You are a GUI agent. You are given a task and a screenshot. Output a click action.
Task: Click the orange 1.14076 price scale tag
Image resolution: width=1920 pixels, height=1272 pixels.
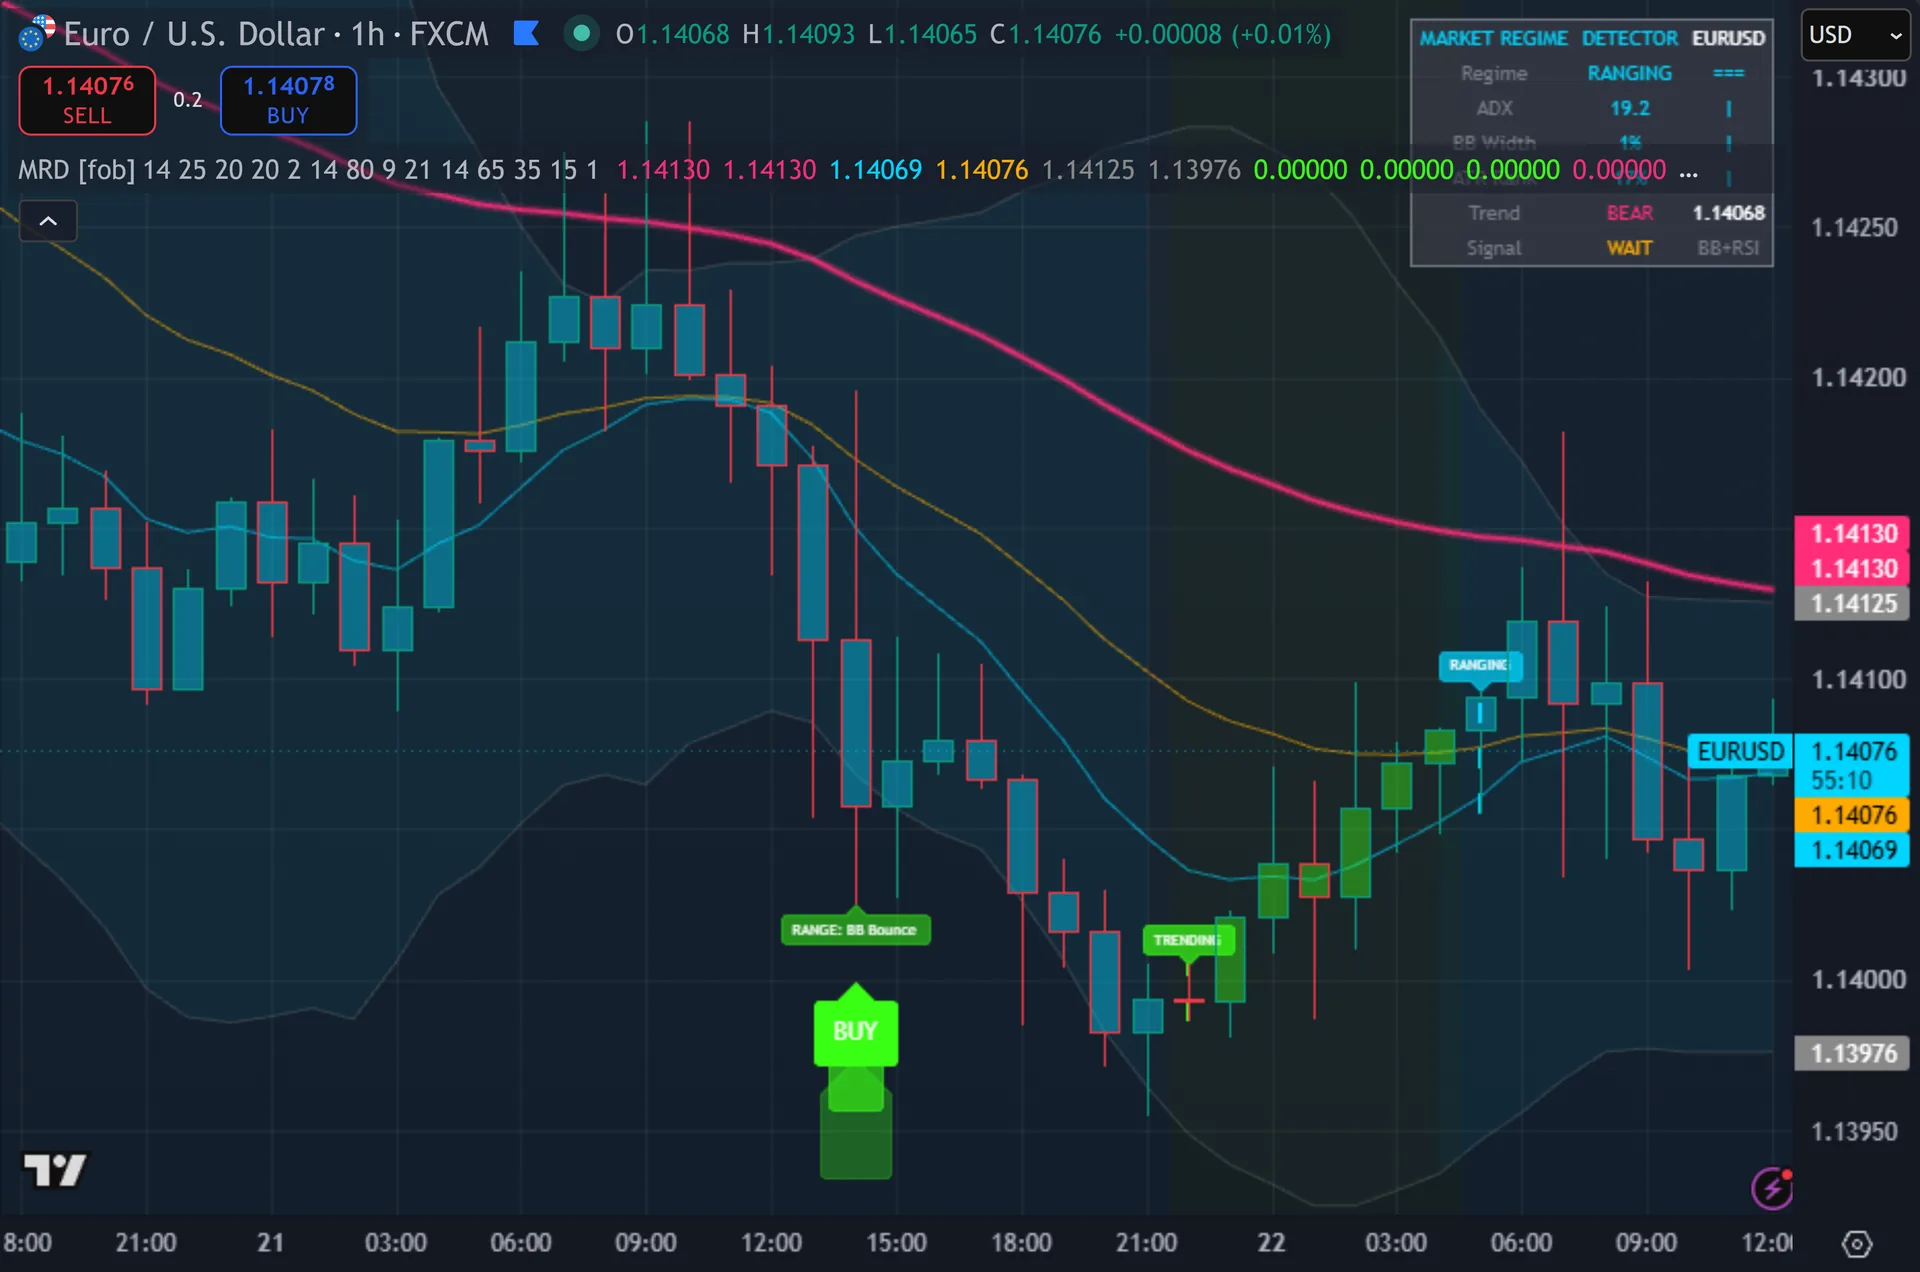1852,815
